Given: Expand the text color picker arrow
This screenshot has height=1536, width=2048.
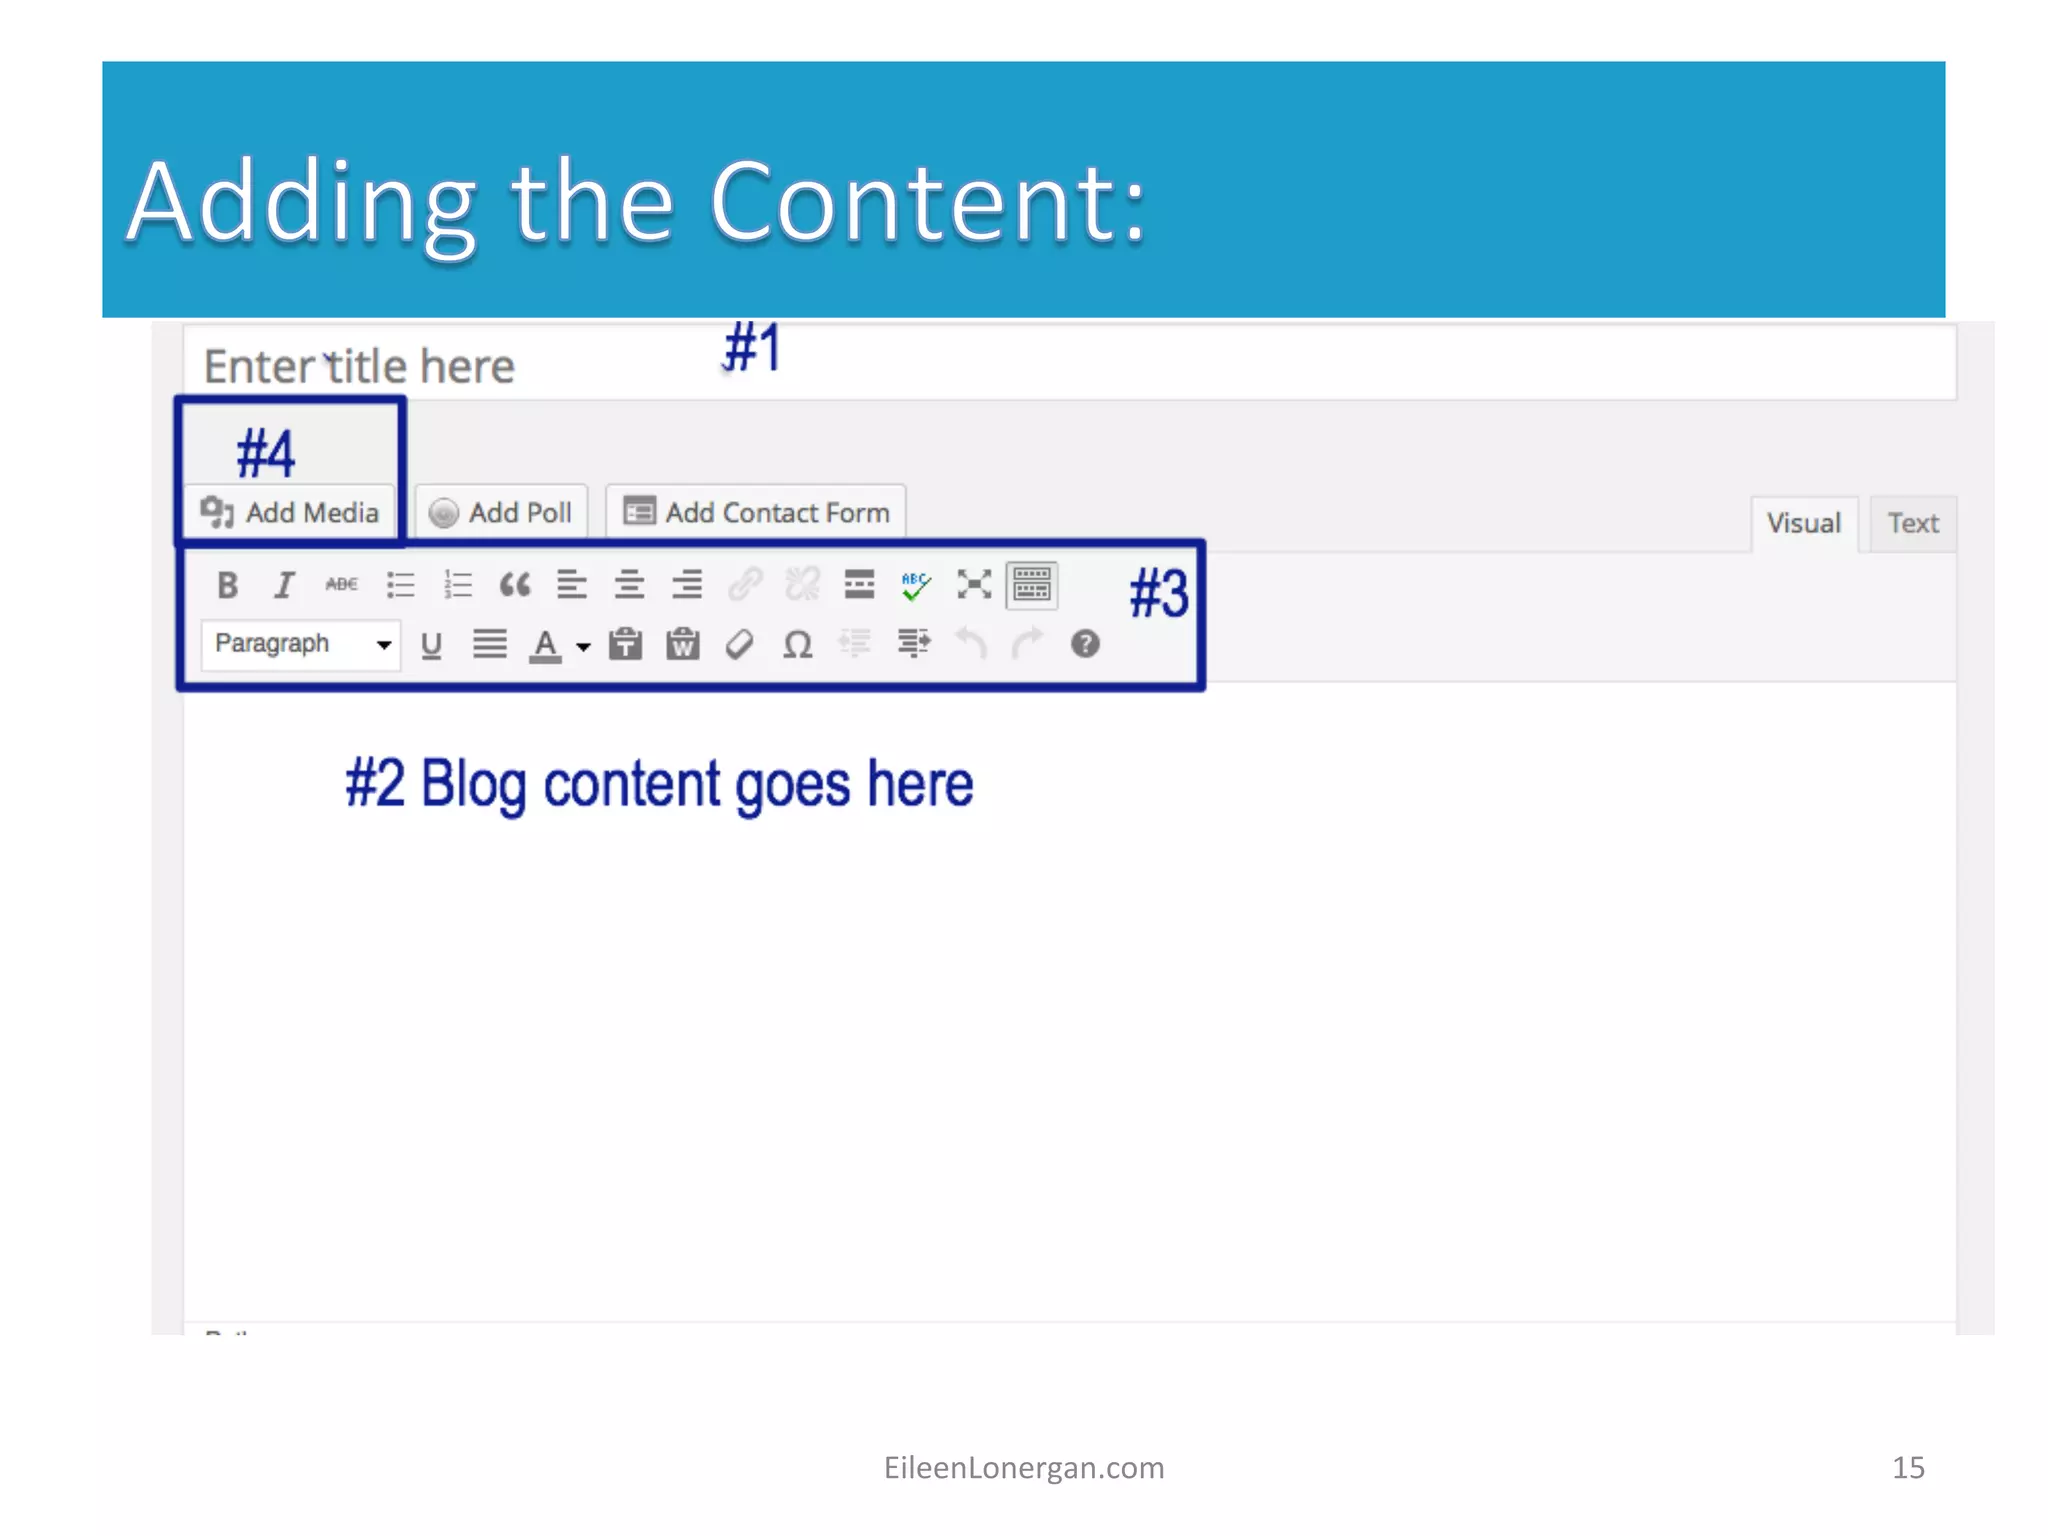Looking at the screenshot, I should tap(584, 647).
